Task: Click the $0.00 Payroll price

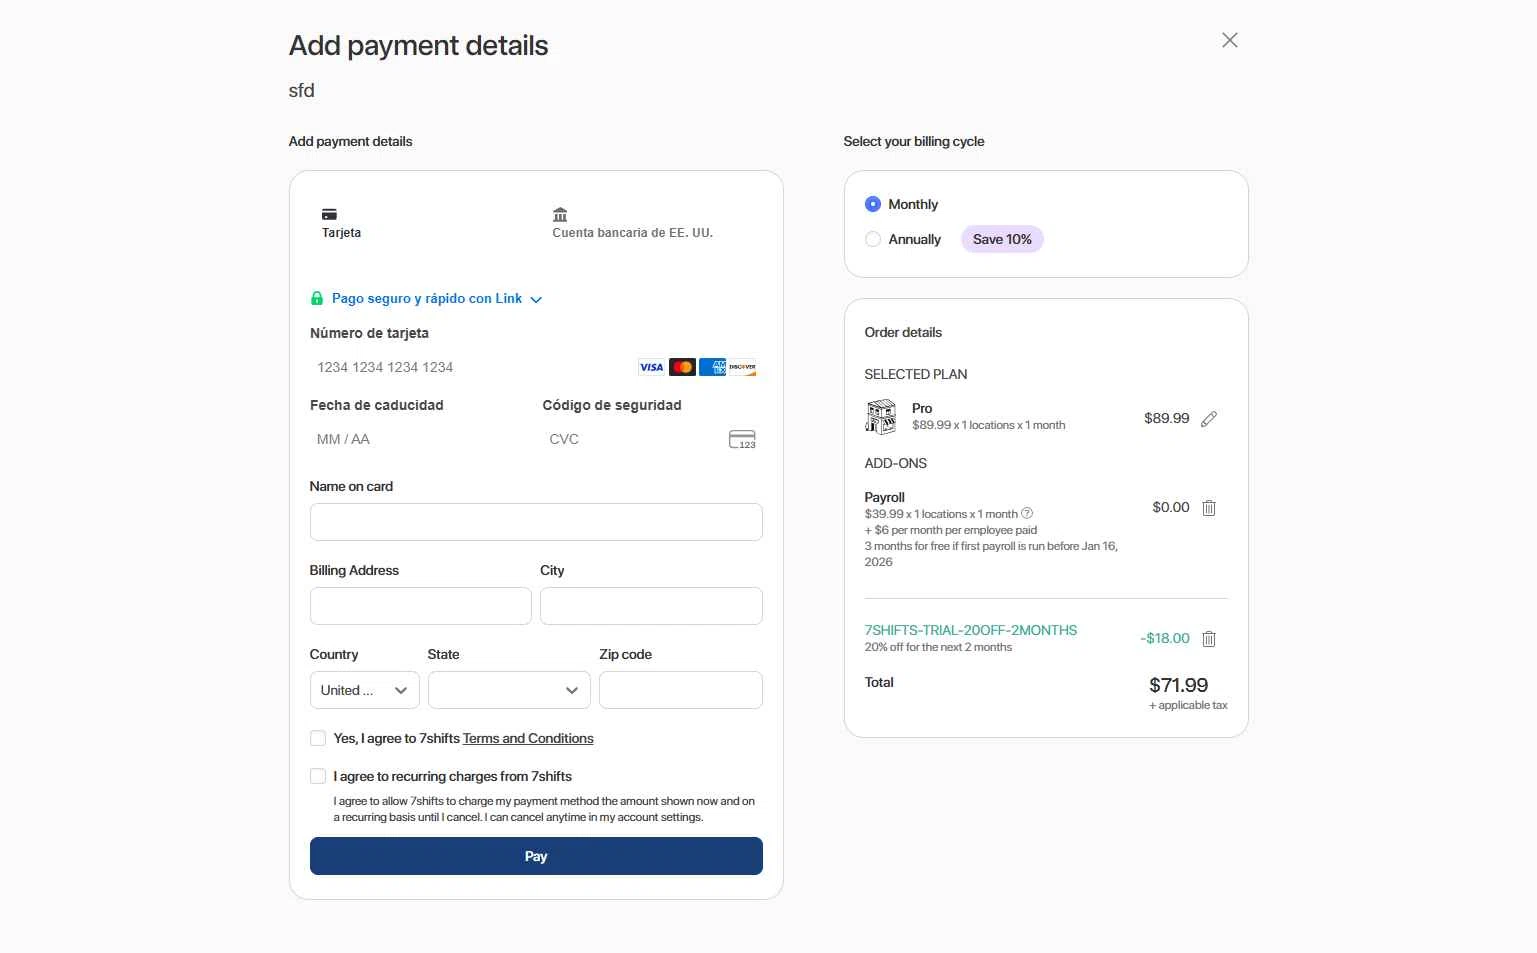Action: pos(1171,507)
